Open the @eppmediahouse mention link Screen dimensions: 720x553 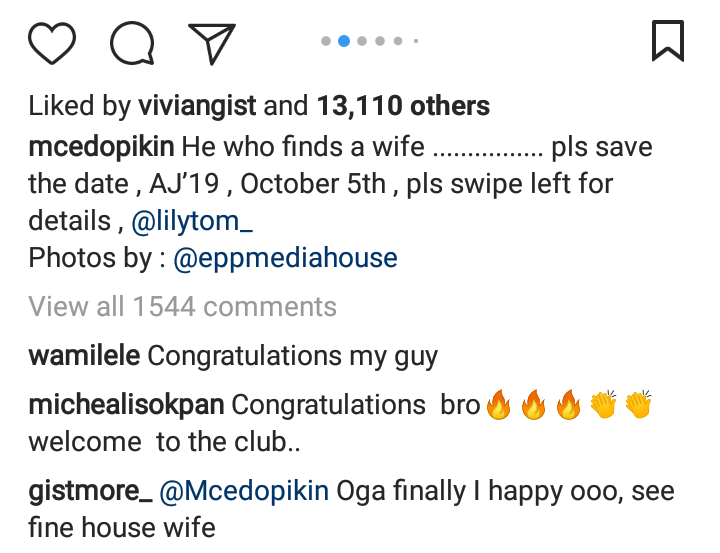click(x=285, y=258)
